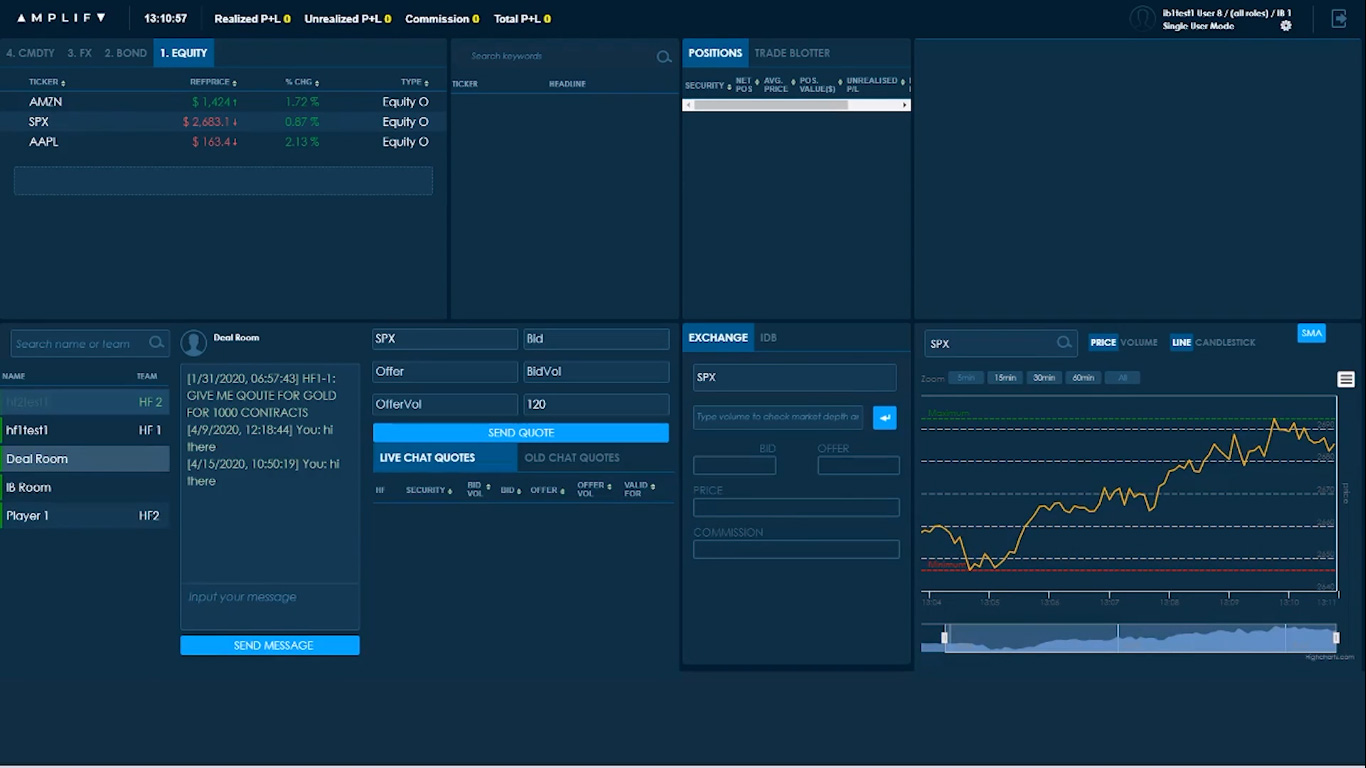Image resolution: width=1366 pixels, height=768 pixels.
Task: Click the exchange volume market depth field
Action: 778,417
